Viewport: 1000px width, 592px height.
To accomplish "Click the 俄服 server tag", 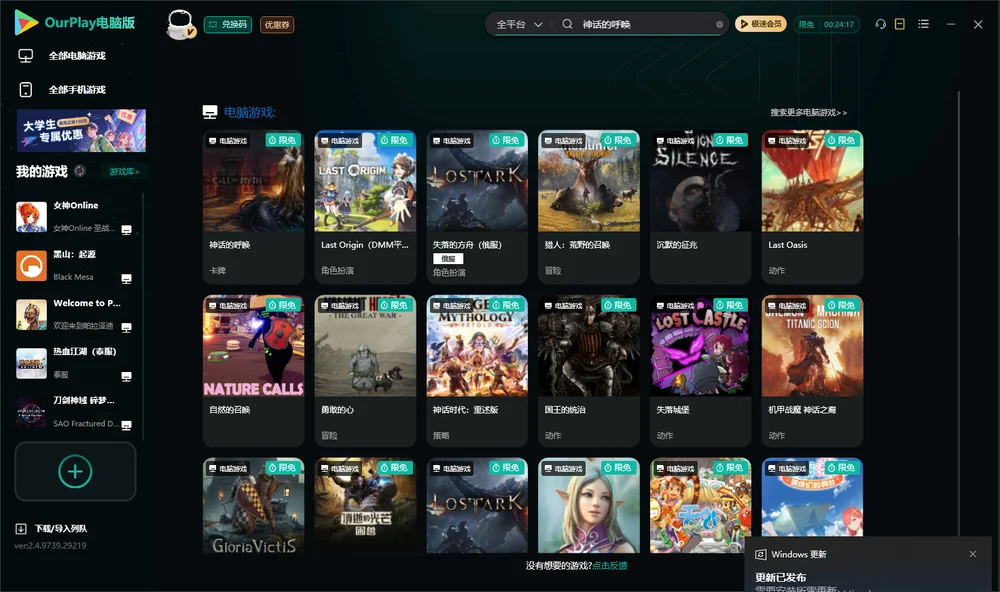I will click(x=448, y=258).
